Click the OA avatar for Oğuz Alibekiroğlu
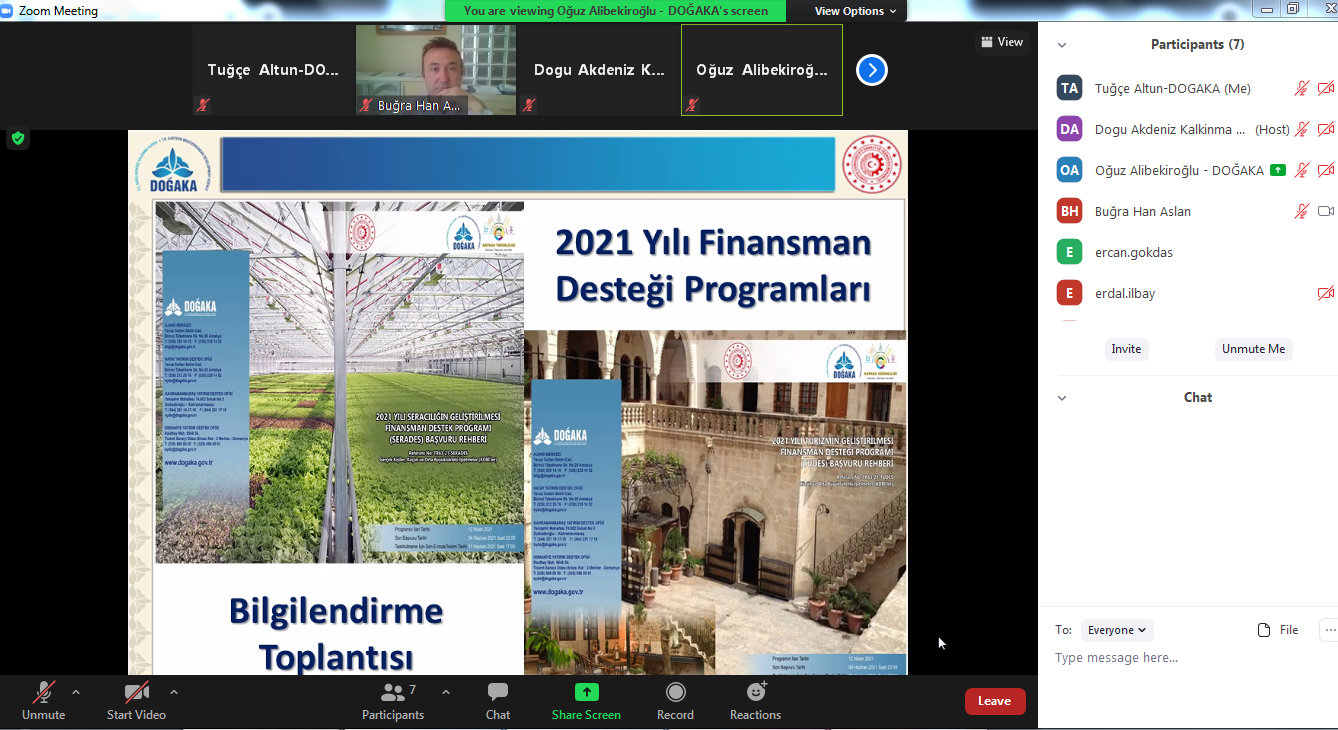1338x730 pixels. point(1069,170)
